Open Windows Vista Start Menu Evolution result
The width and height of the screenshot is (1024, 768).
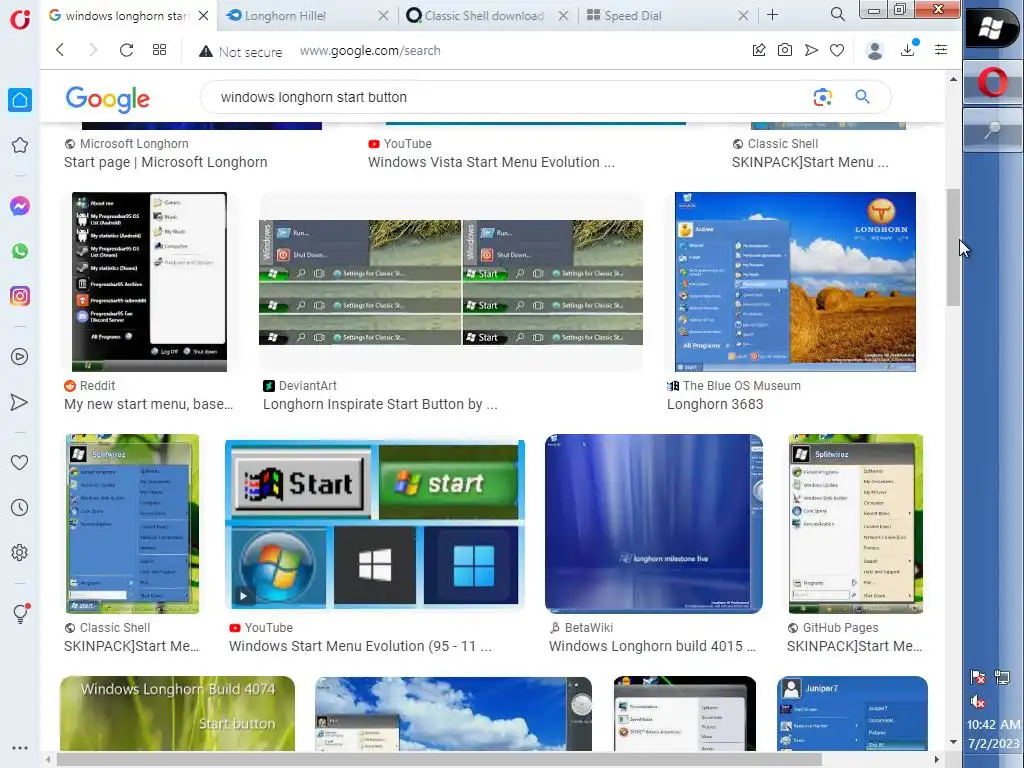tap(491, 162)
